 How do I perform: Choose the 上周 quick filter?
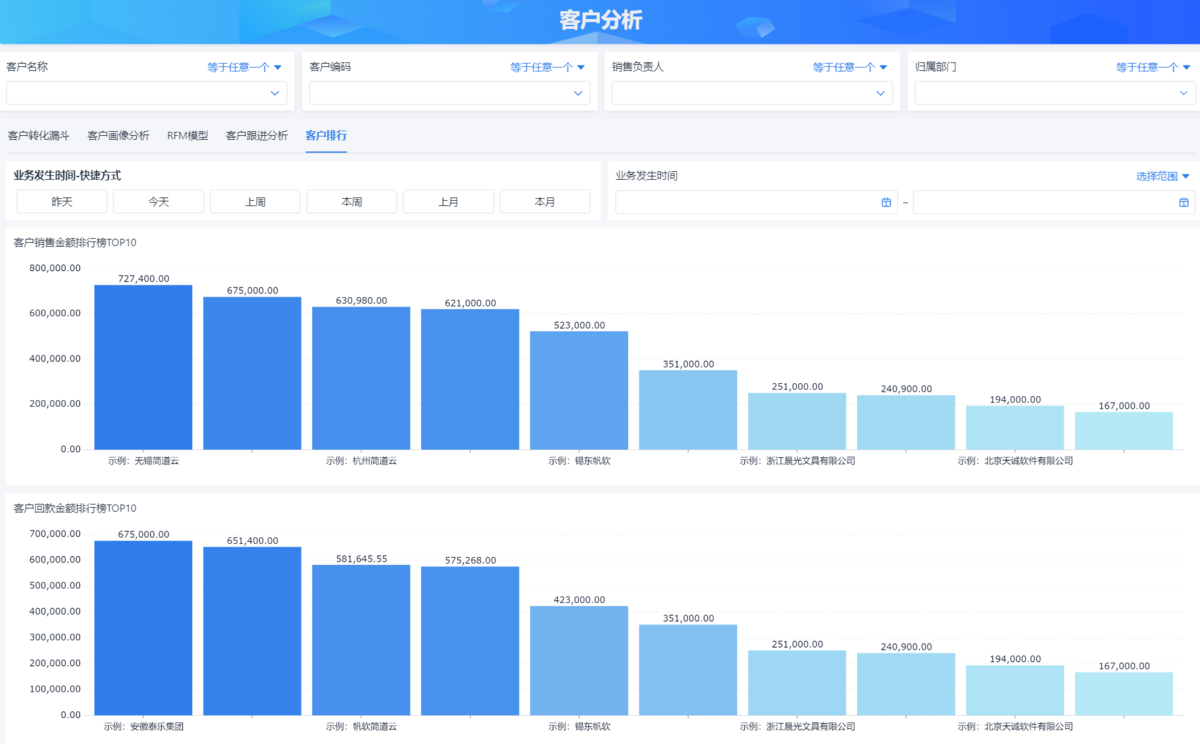click(255, 202)
